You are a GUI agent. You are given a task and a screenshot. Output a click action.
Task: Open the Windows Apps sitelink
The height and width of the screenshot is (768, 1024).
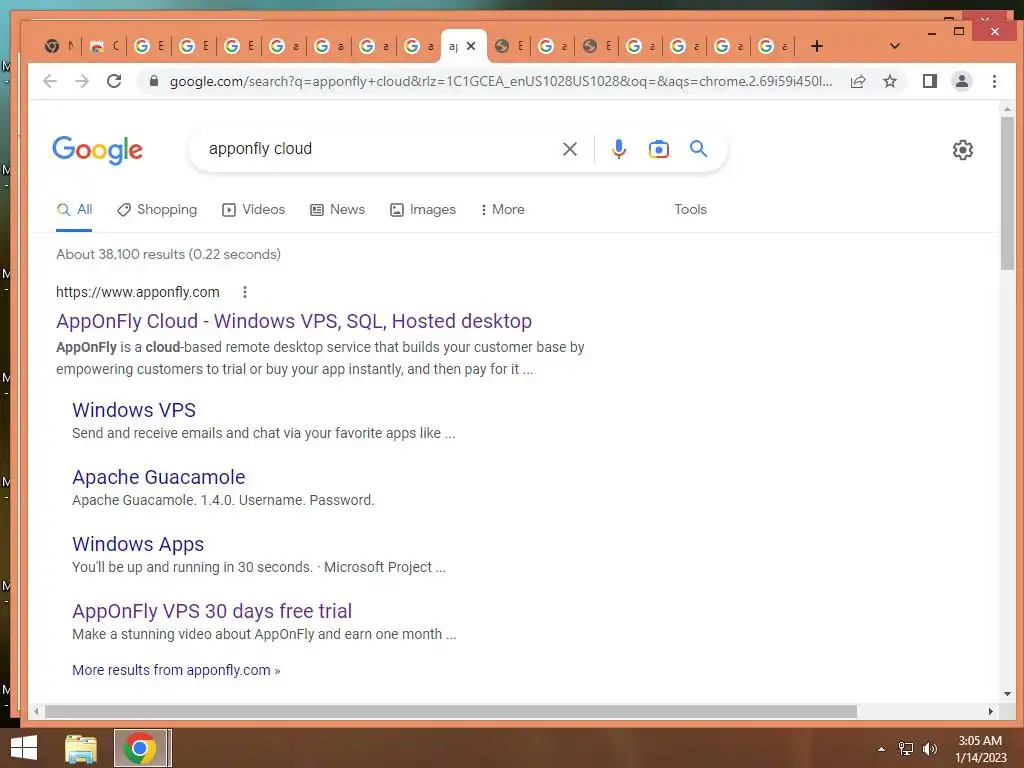click(138, 544)
